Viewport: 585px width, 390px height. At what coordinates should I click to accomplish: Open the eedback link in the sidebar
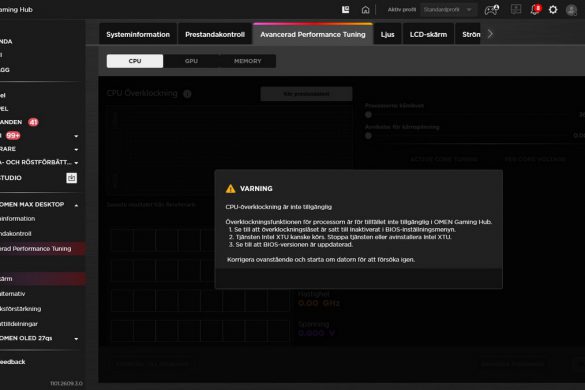click(13, 362)
